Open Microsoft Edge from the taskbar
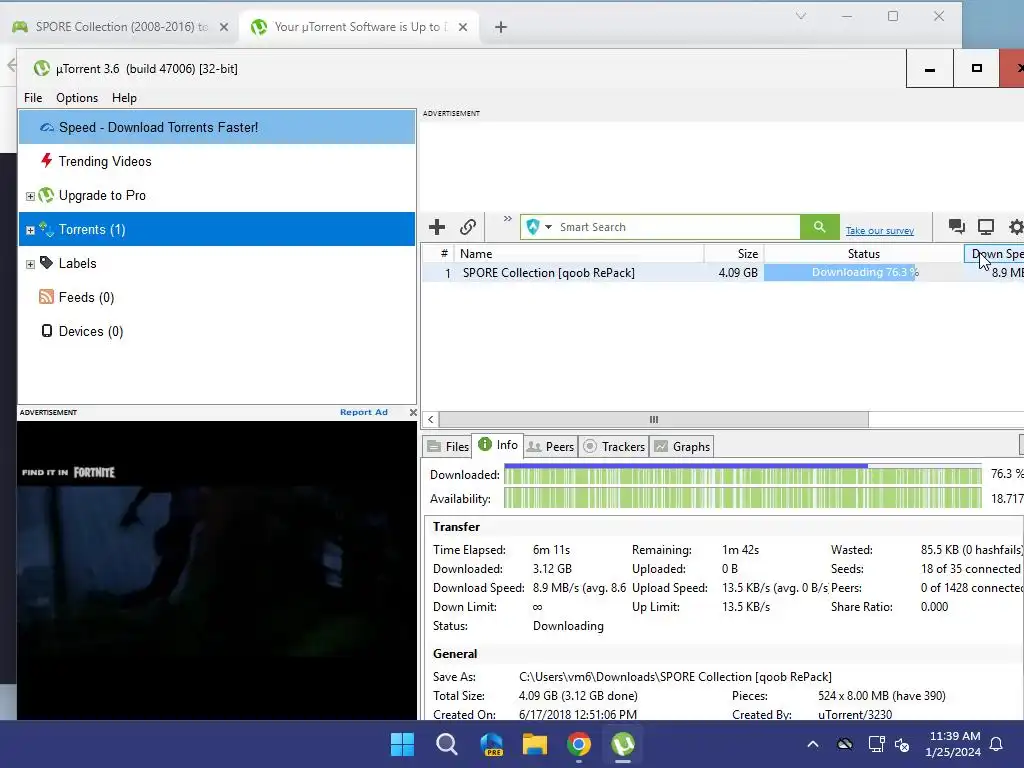Image resolution: width=1024 pixels, height=768 pixels. click(x=491, y=744)
